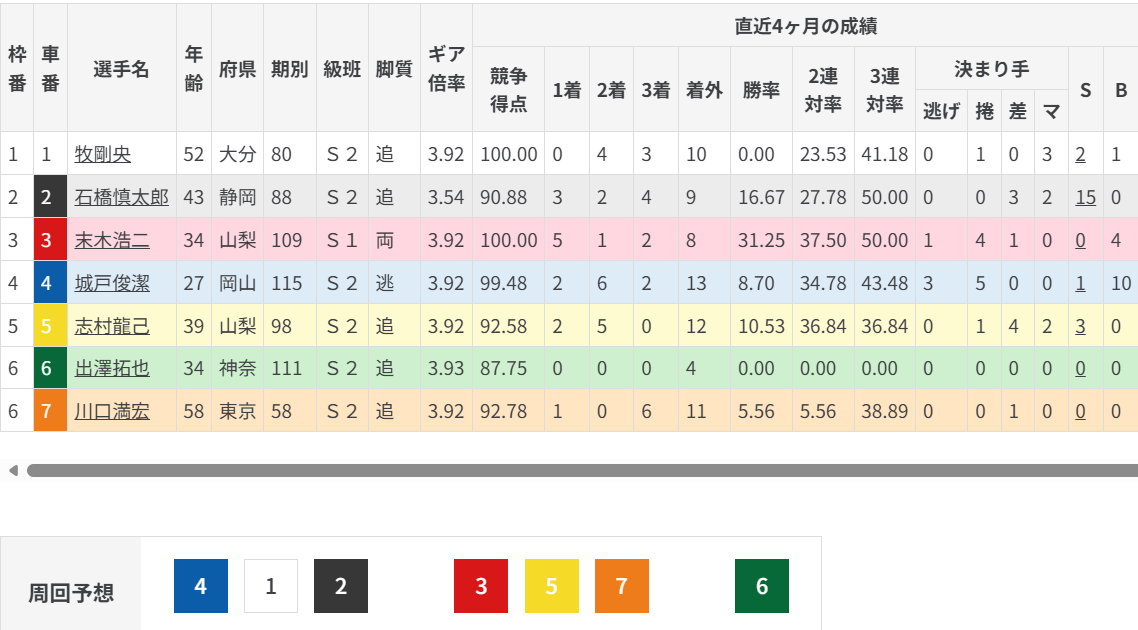
Task: Open racer 石橋慎太郎 profile link
Action: (x=122, y=197)
